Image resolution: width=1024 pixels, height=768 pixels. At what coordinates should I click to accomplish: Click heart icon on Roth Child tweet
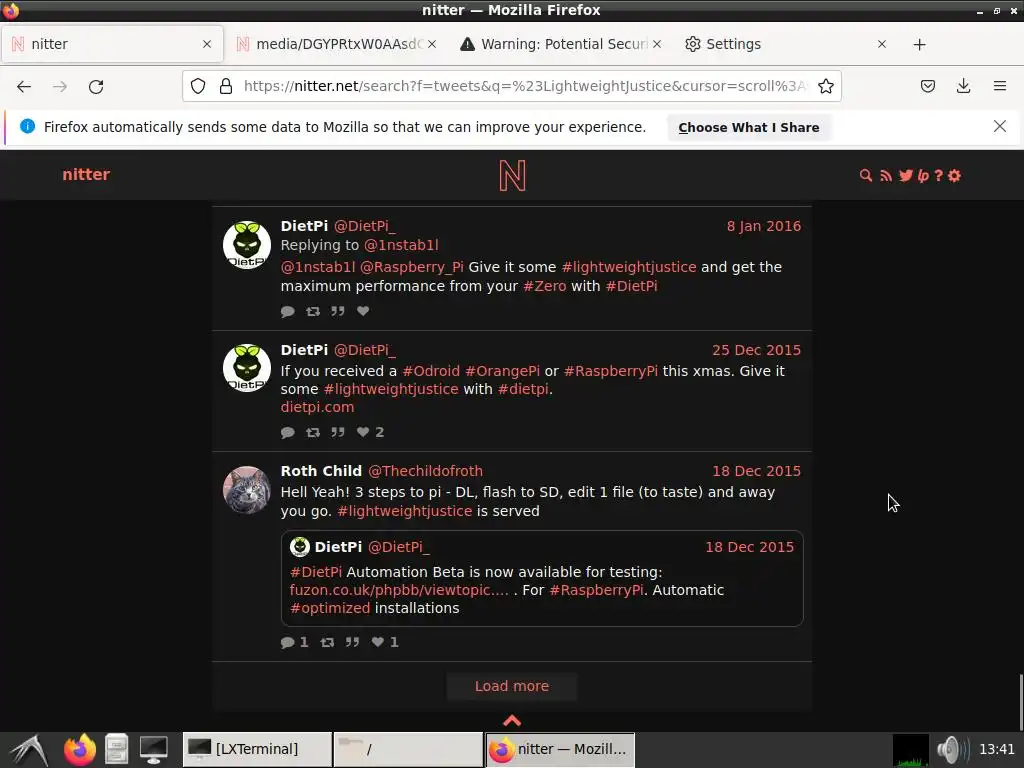pos(377,643)
